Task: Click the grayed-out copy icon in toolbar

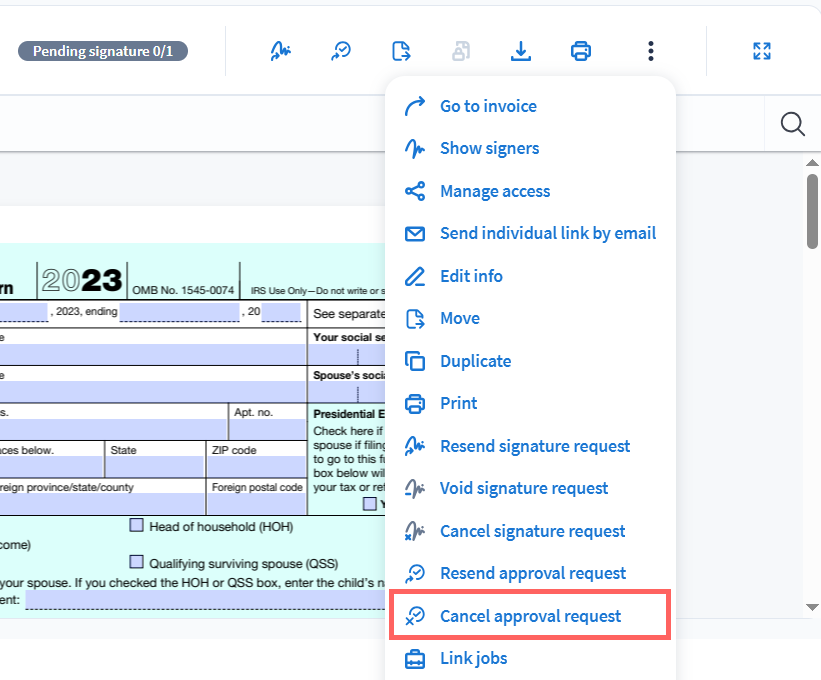Action: pos(460,51)
